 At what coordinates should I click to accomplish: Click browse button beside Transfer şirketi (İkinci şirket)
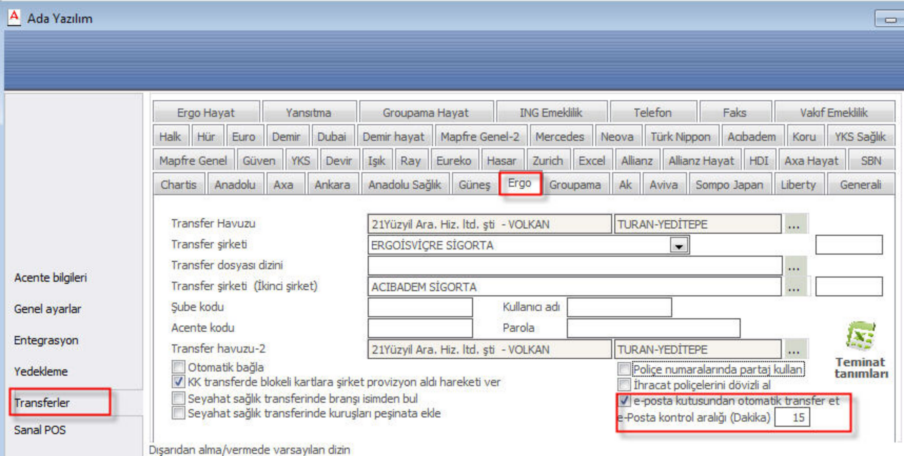794,287
